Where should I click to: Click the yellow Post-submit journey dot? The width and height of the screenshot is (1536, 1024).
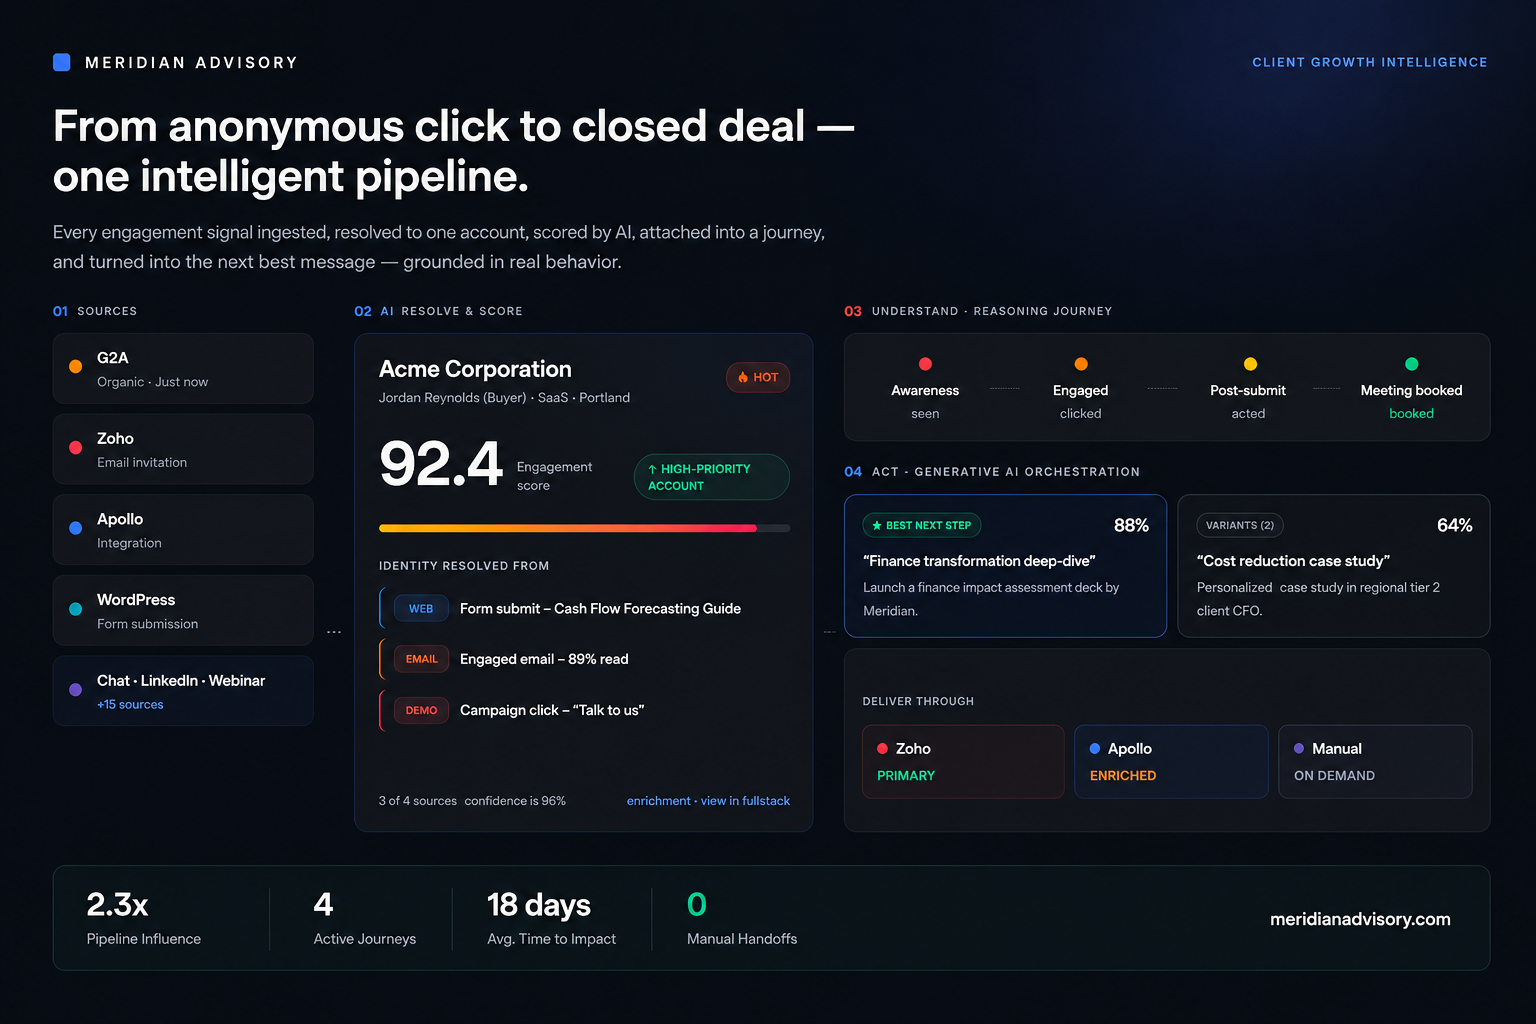click(x=1250, y=364)
